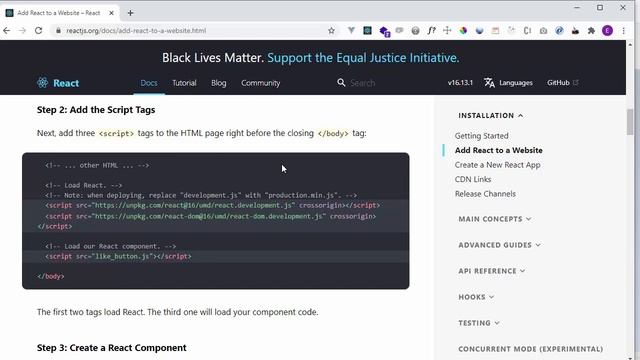Click the page vertical scrollbar thumb
The width and height of the screenshot is (640, 360).
point(630,122)
